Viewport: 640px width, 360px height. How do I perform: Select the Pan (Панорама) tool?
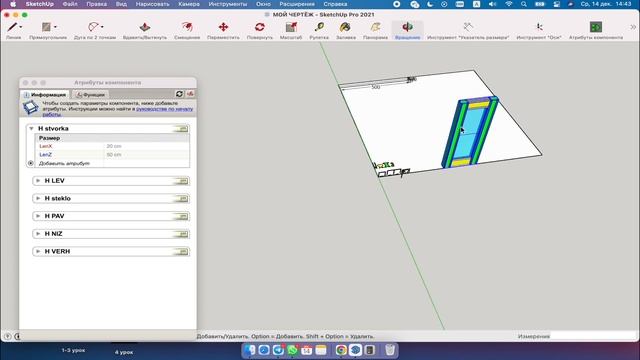pos(375,27)
